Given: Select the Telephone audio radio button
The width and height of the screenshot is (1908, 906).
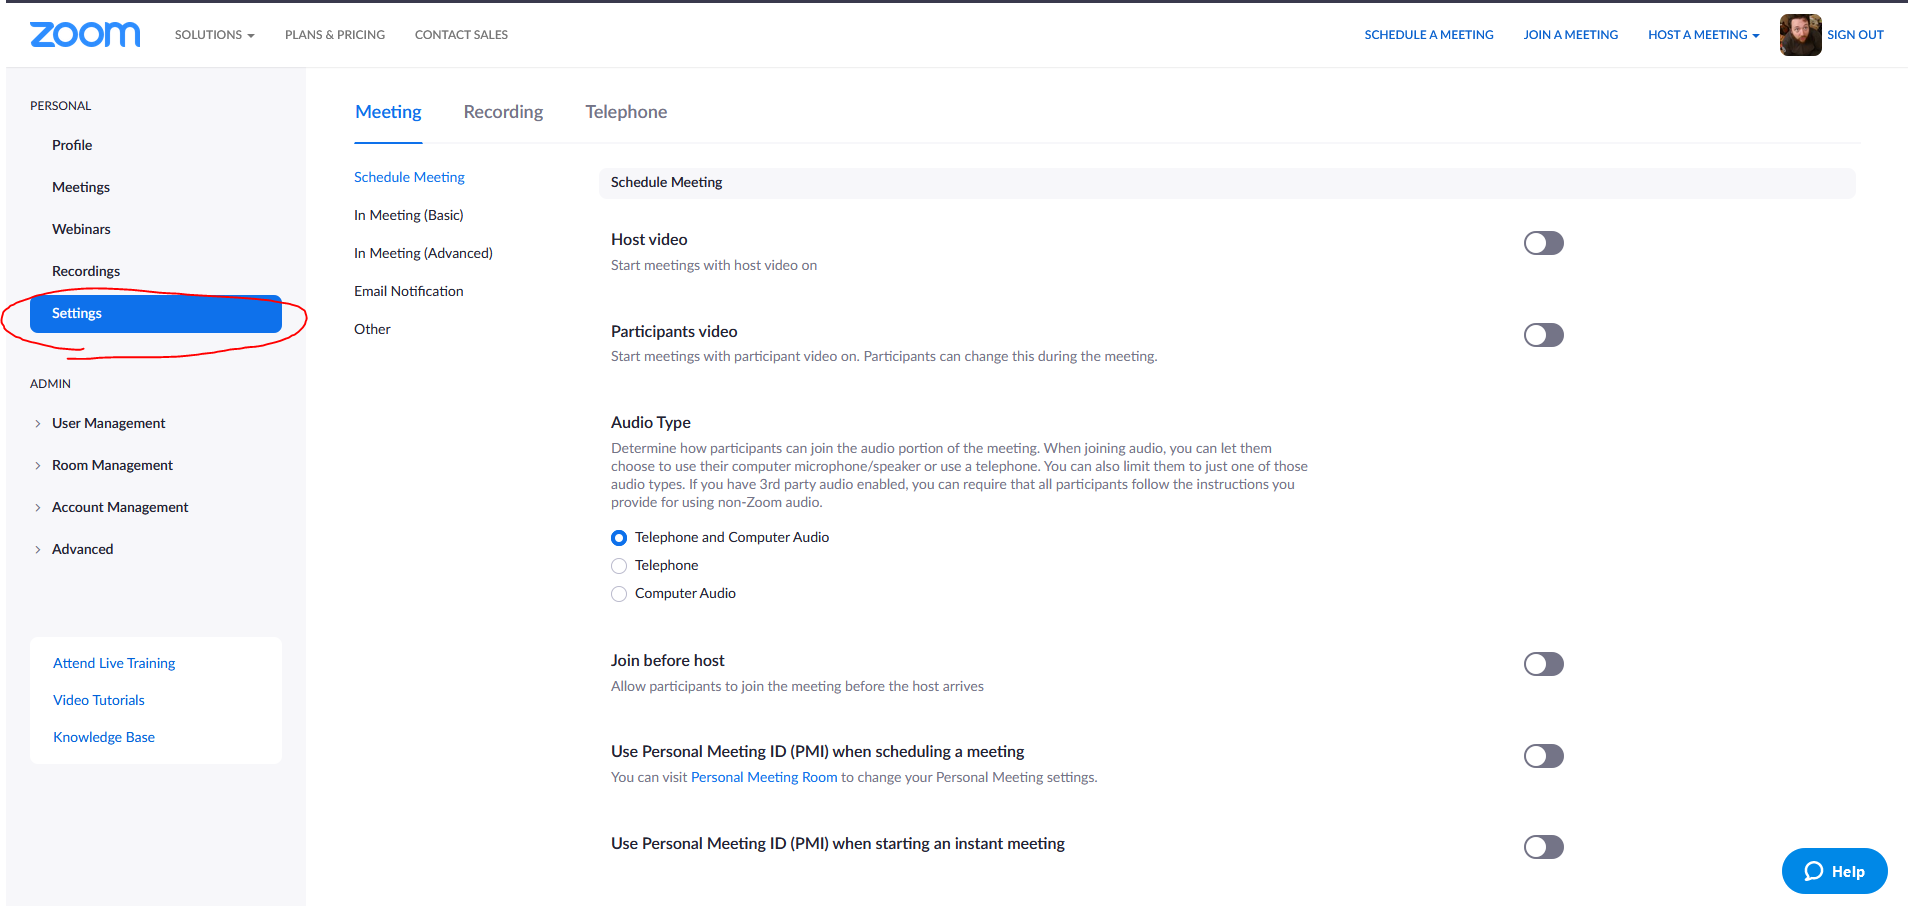Looking at the screenshot, I should [x=619, y=566].
